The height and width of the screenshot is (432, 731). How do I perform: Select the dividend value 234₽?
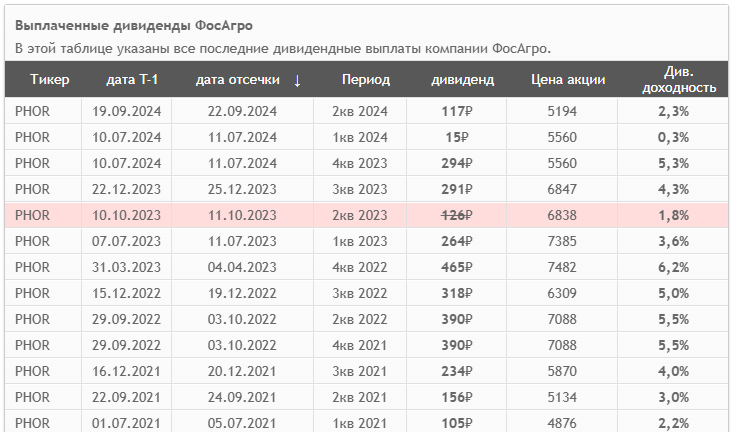pyautogui.click(x=457, y=371)
